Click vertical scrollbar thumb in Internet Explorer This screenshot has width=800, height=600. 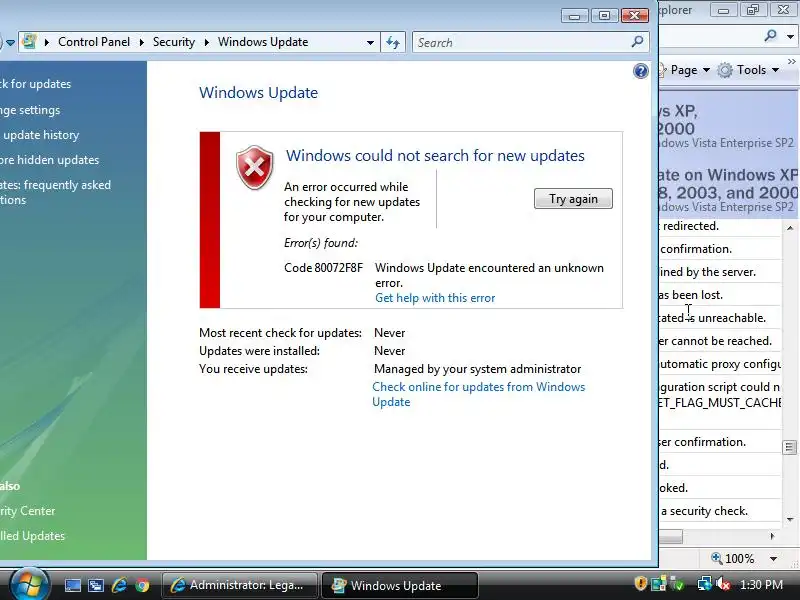(789, 447)
